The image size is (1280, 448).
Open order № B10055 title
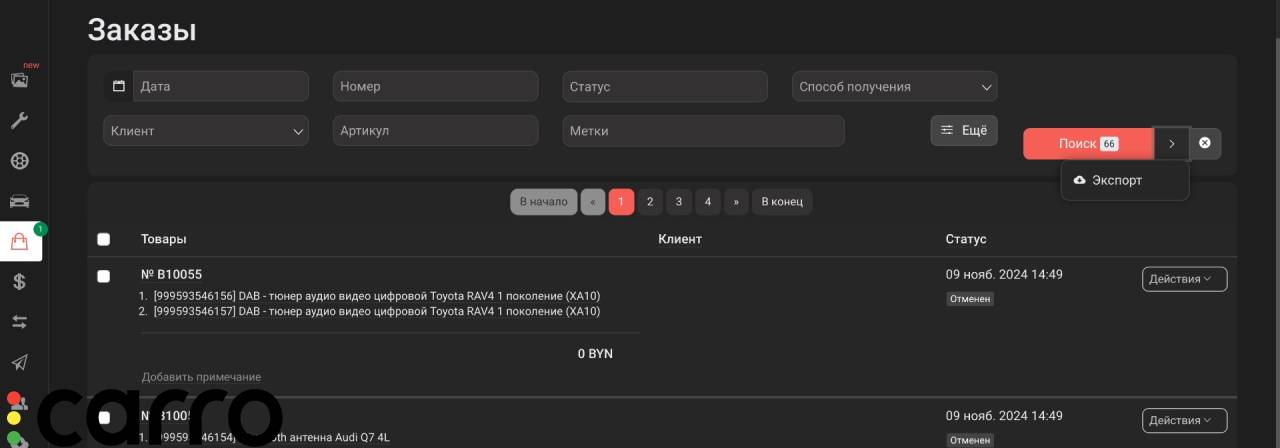171,274
